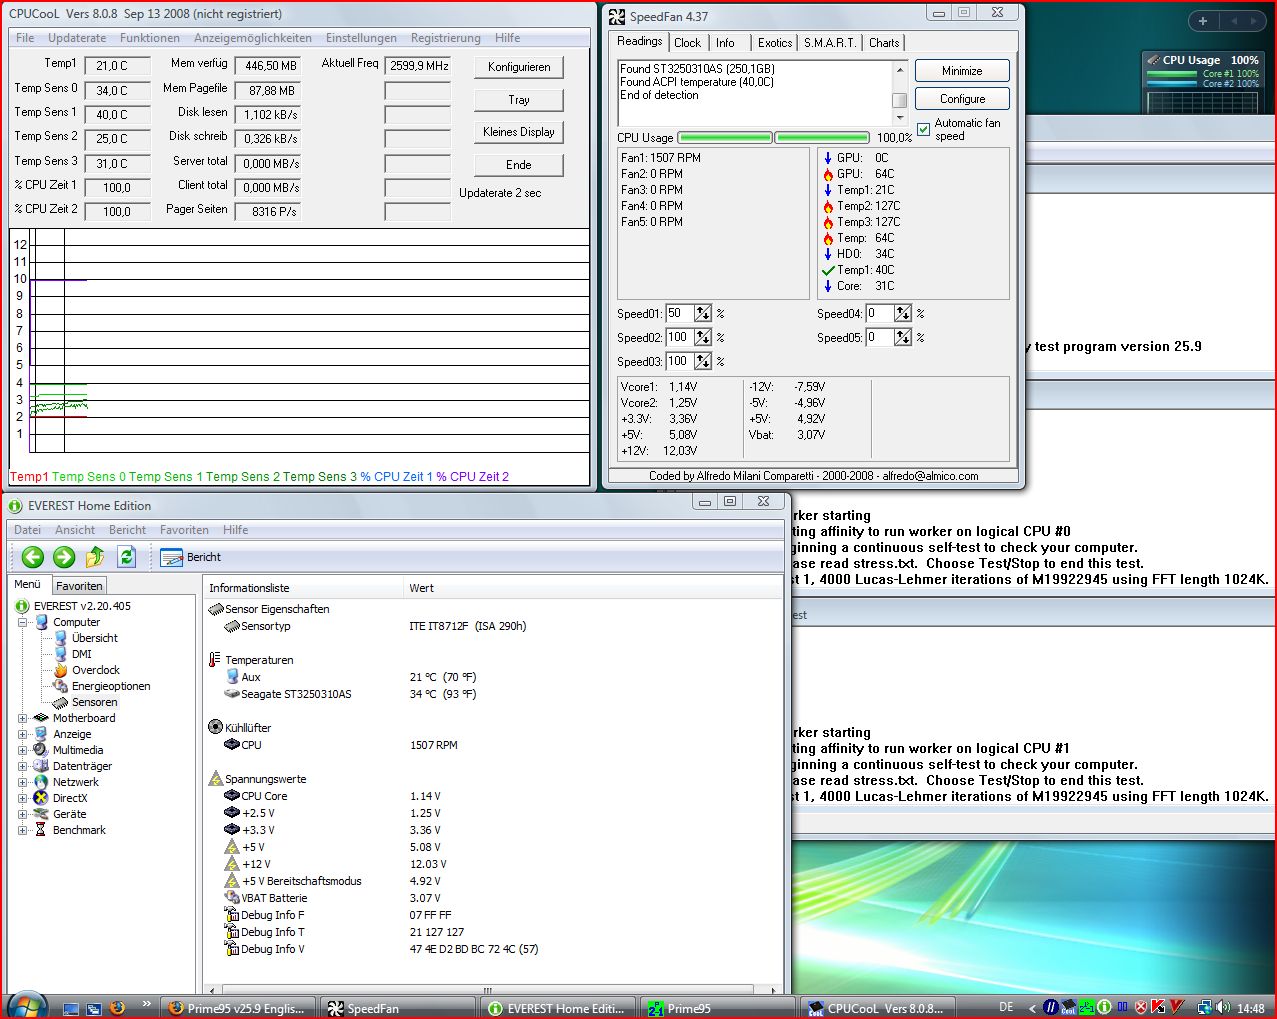Open the Einstellungen menu in CPUCool
This screenshot has height=1019, width=1277.
(x=361, y=38)
